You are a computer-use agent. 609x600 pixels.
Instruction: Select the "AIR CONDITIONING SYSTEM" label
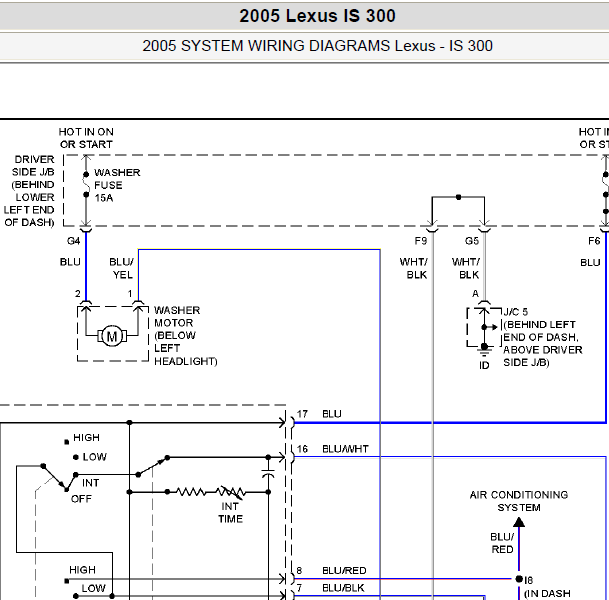tap(519, 501)
